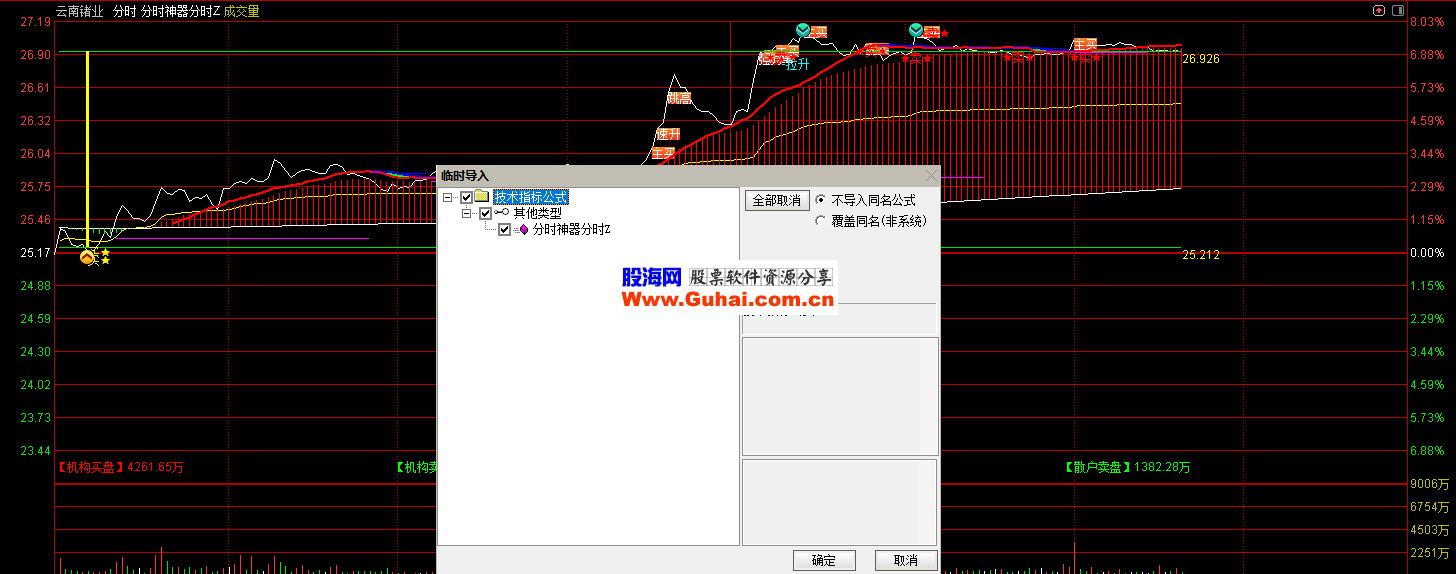Select the 覆盖同名(非系统) radio option

(x=821, y=221)
